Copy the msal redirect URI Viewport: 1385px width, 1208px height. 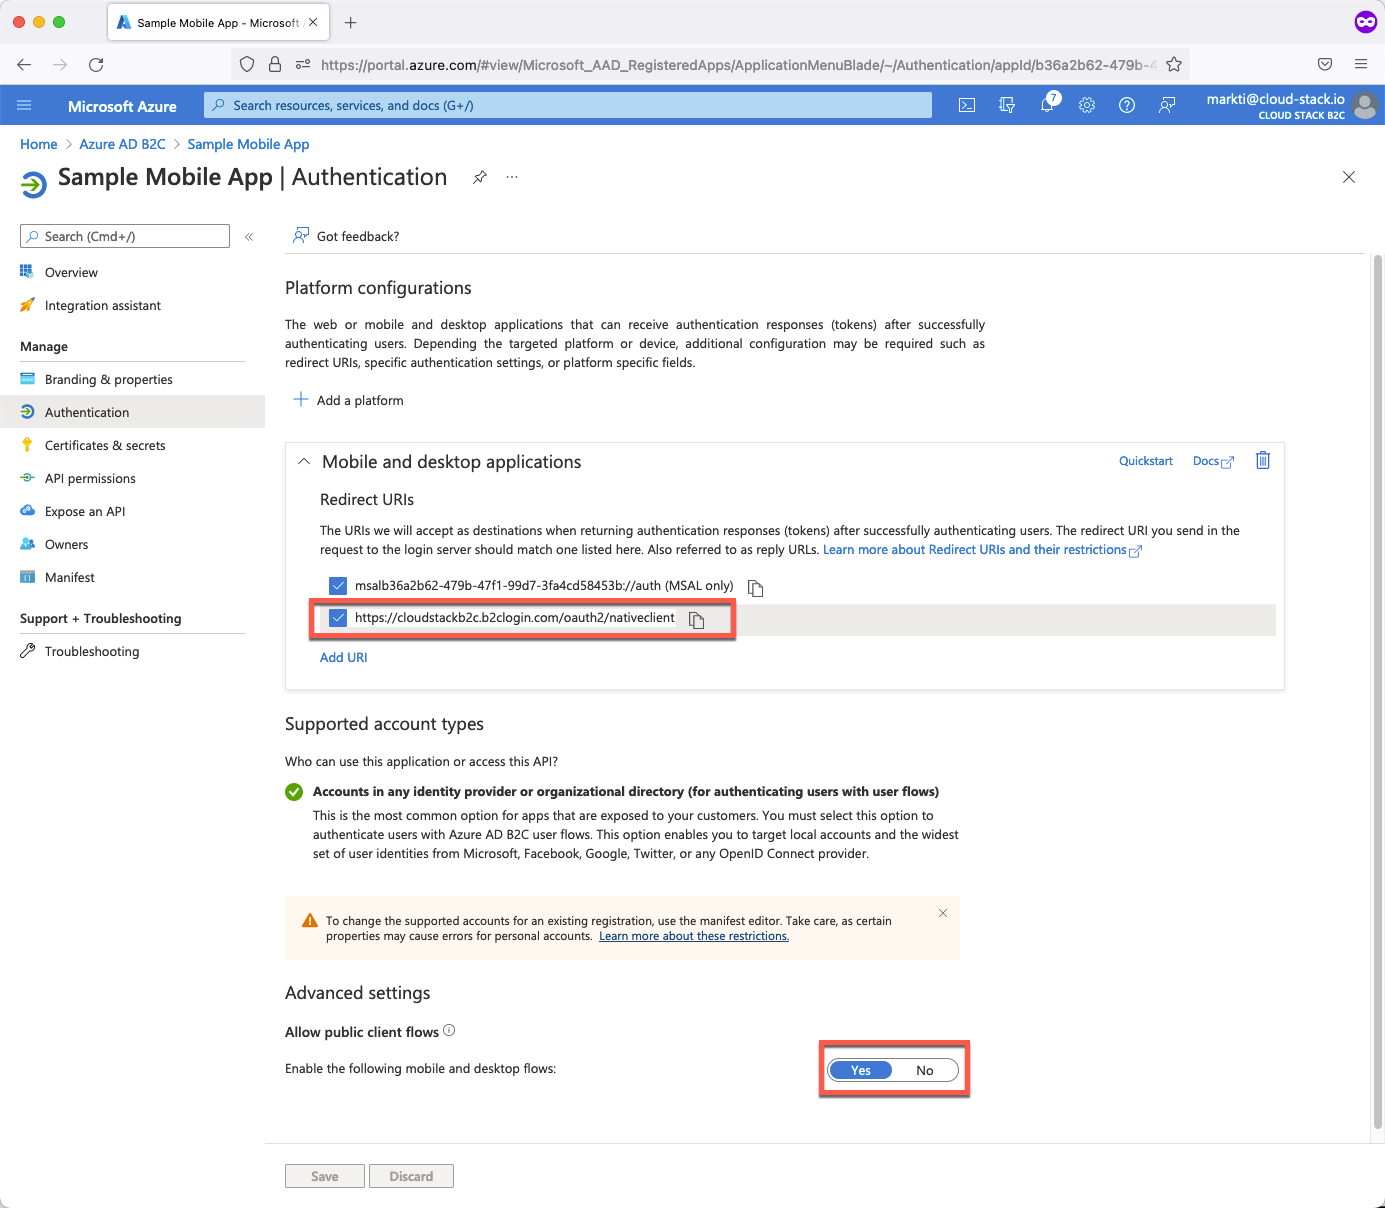click(756, 588)
